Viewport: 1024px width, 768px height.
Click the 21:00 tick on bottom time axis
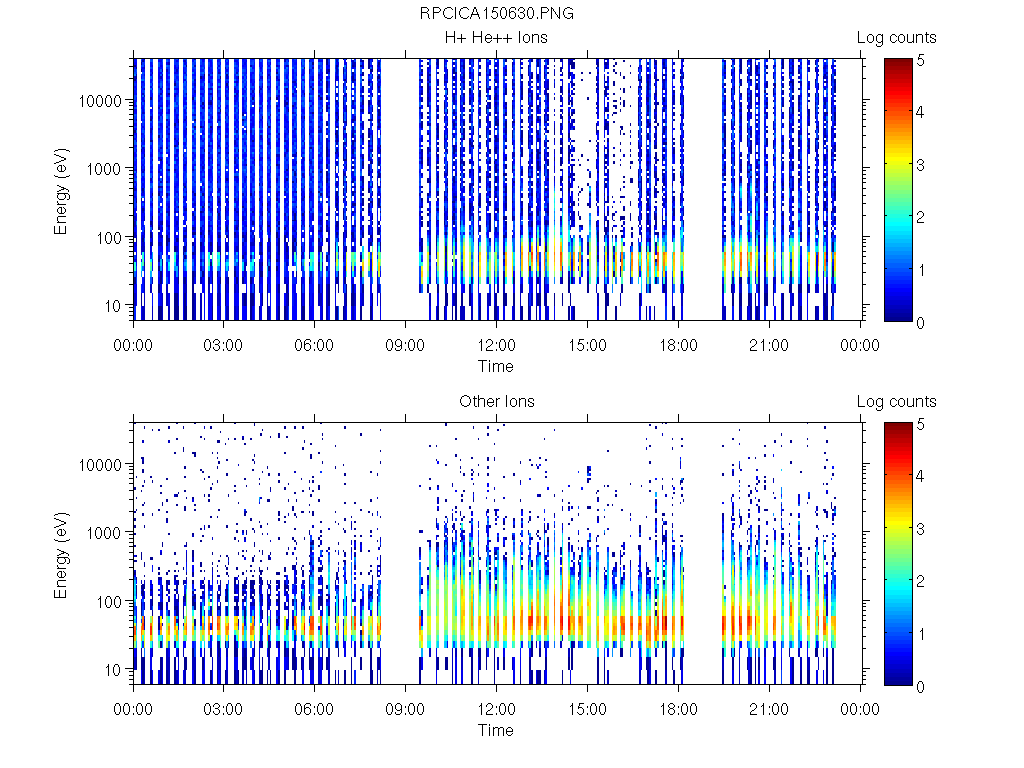tap(769, 710)
